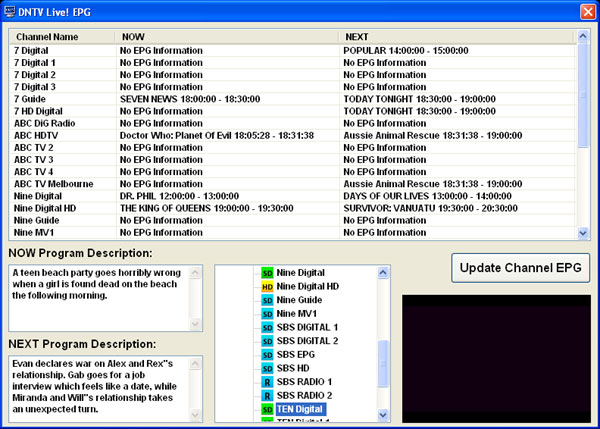Select the ABC TV 3 channel row
Screen dimensions: 600x429
293,160
